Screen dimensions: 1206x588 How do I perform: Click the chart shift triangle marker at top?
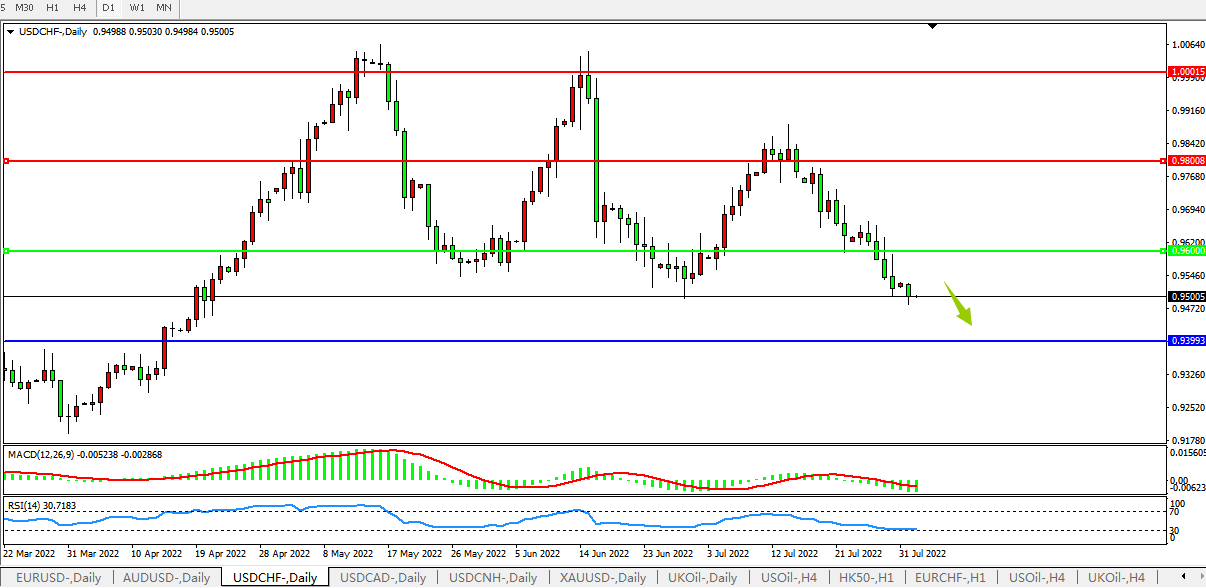932,26
